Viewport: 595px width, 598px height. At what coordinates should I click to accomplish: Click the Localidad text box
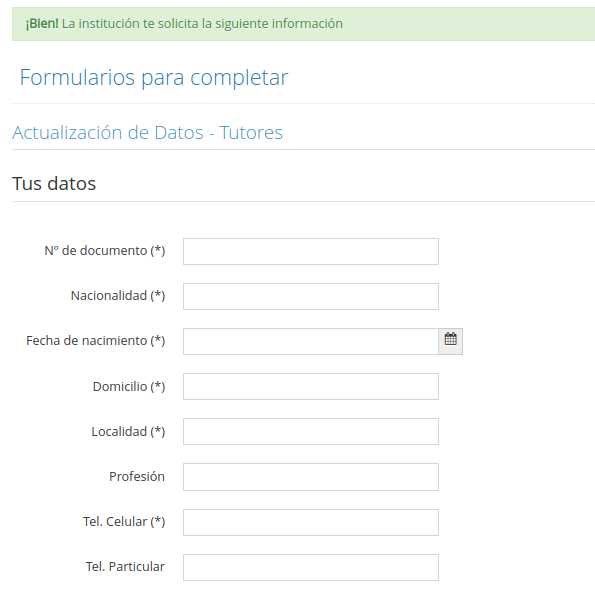click(x=311, y=431)
